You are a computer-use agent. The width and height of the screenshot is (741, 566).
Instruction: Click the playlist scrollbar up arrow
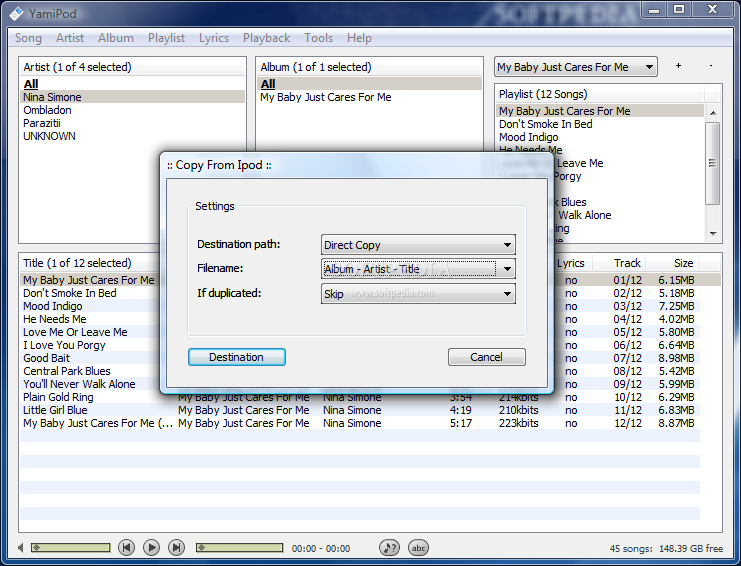[713, 113]
